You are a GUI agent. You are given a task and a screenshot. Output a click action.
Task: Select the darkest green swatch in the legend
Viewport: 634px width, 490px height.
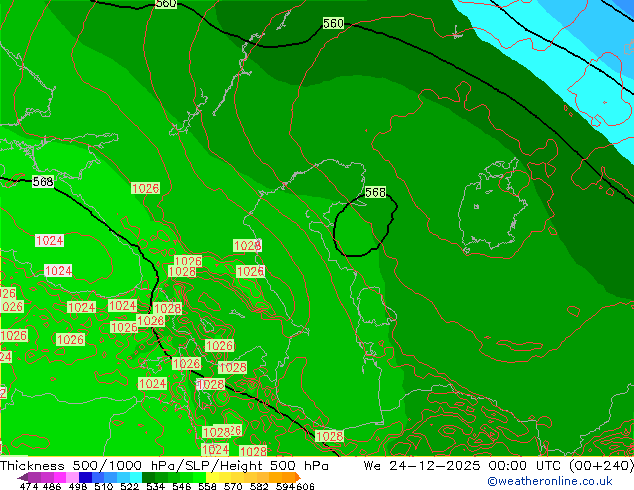[x=148, y=477]
